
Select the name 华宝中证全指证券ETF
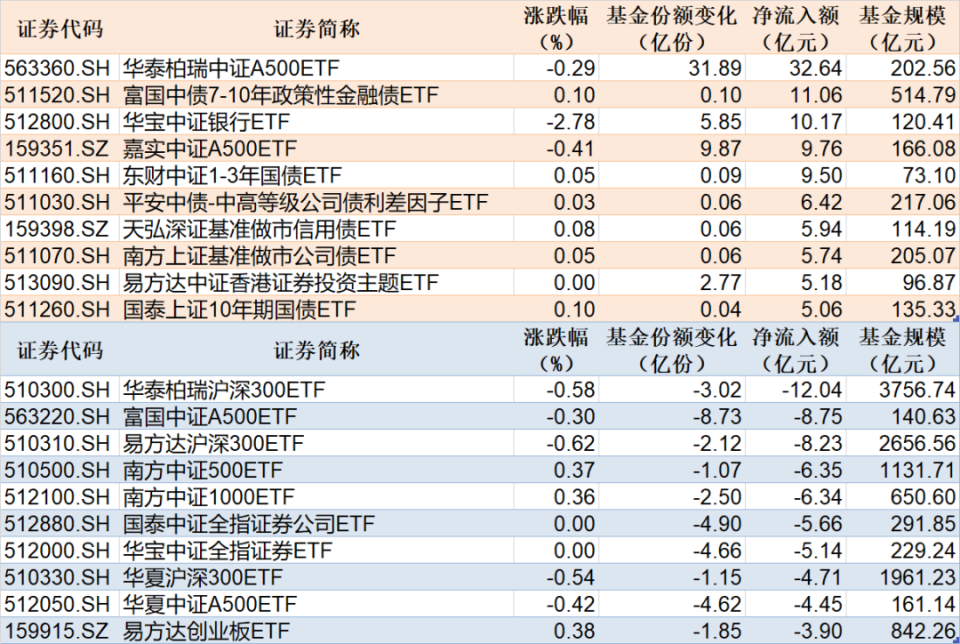pyautogui.click(x=227, y=551)
